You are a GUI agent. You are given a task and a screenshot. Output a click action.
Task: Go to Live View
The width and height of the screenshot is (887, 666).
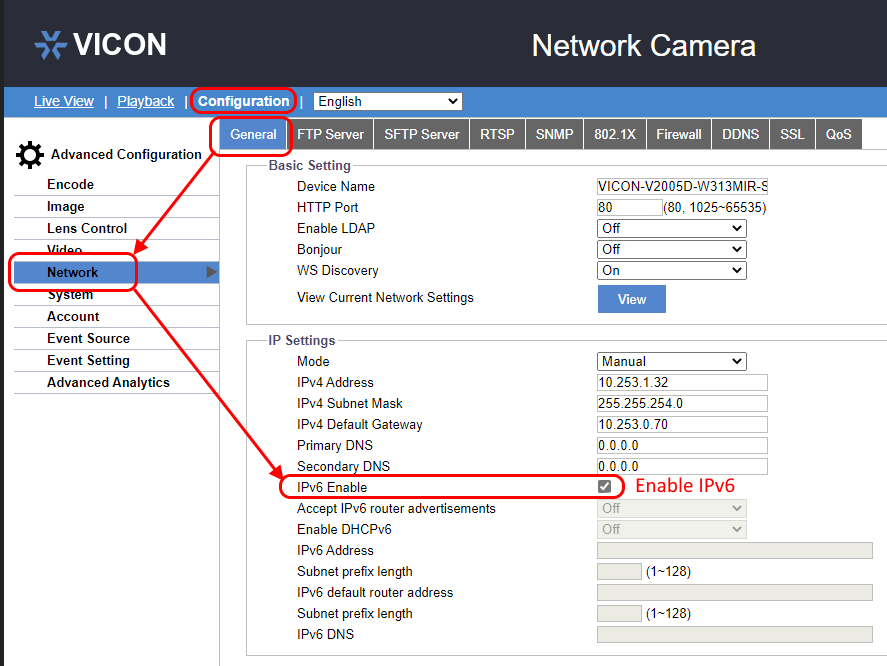pyautogui.click(x=63, y=101)
